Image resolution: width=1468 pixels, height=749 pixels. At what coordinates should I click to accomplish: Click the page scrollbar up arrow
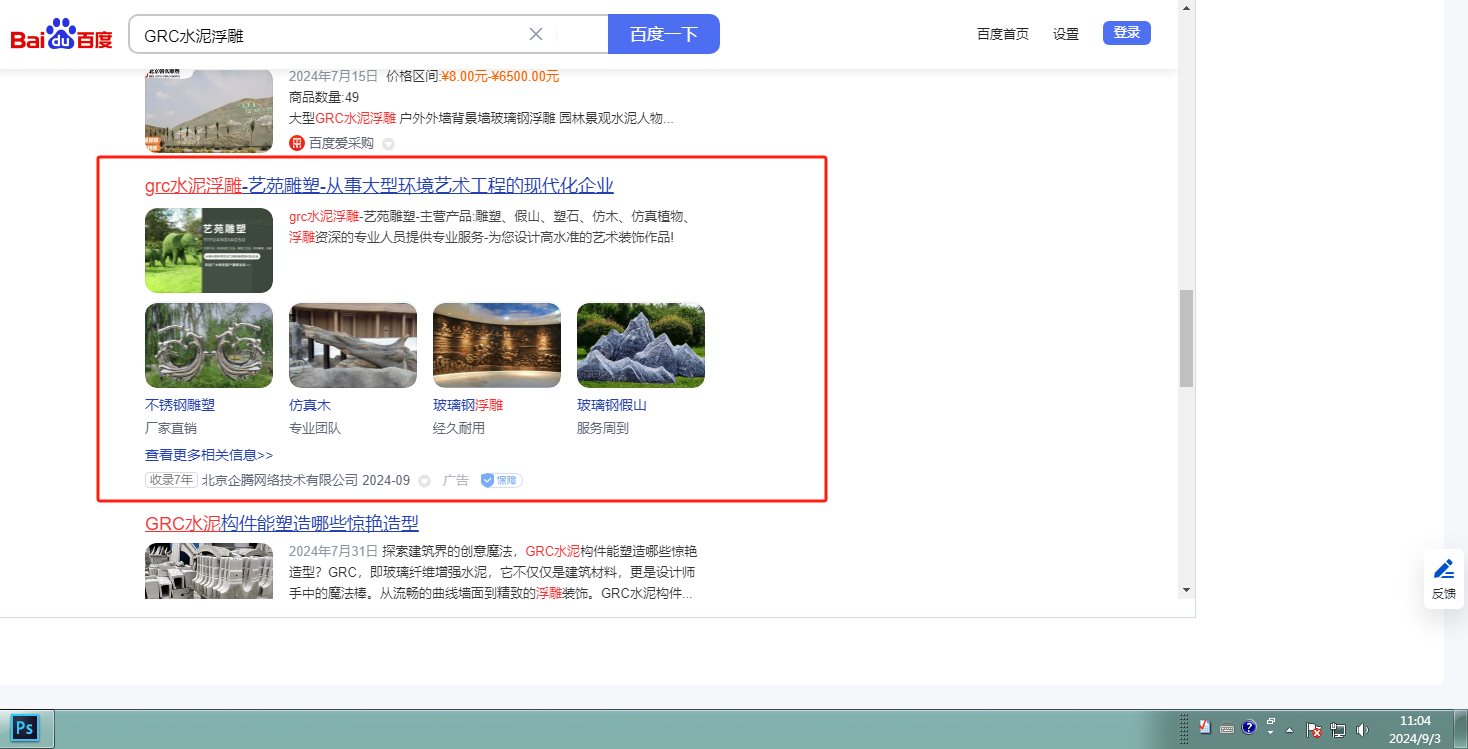pos(1187,8)
